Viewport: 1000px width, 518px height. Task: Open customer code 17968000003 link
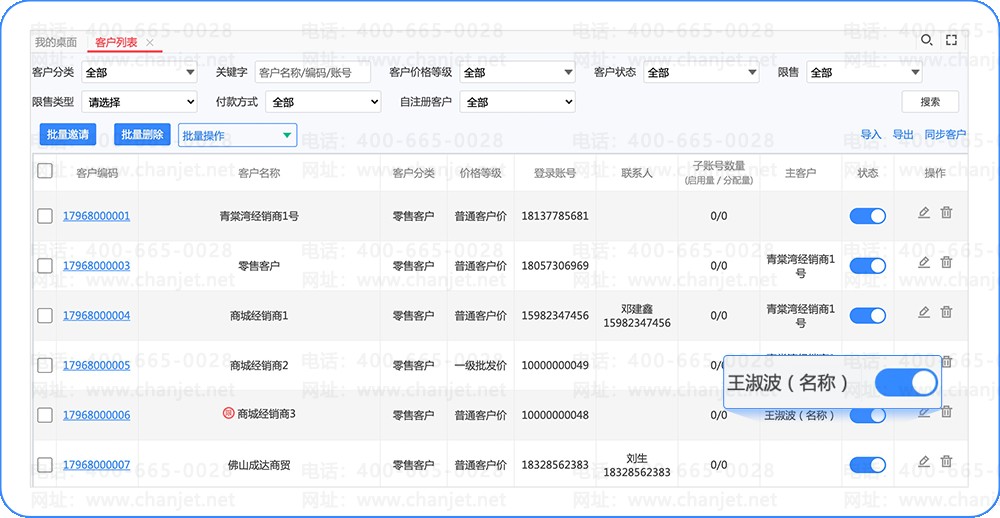(96, 266)
